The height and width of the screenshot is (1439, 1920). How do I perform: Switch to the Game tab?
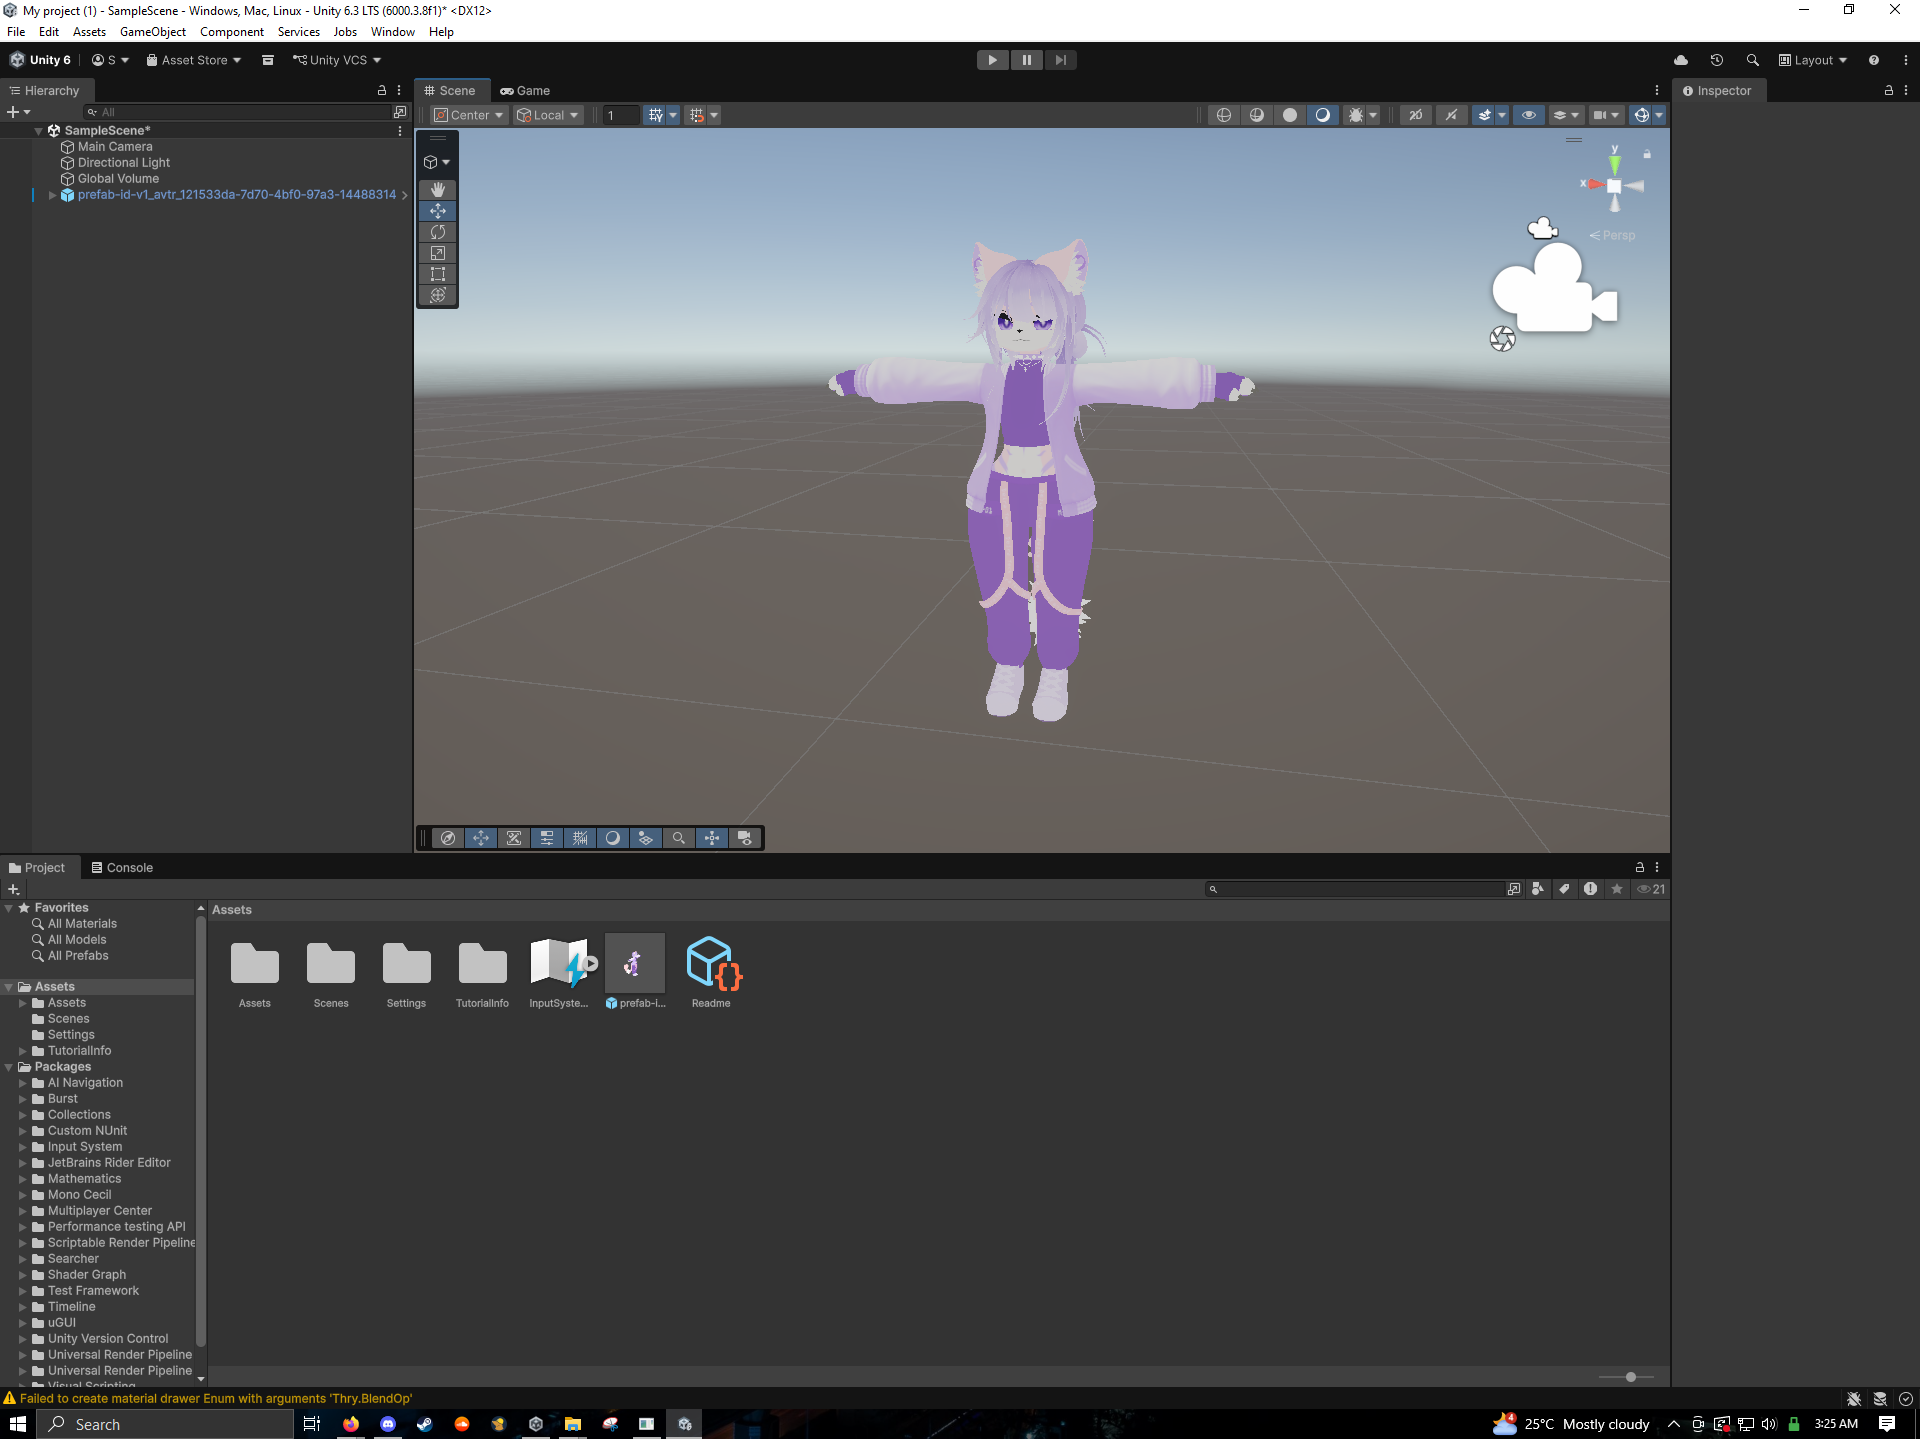click(x=525, y=90)
